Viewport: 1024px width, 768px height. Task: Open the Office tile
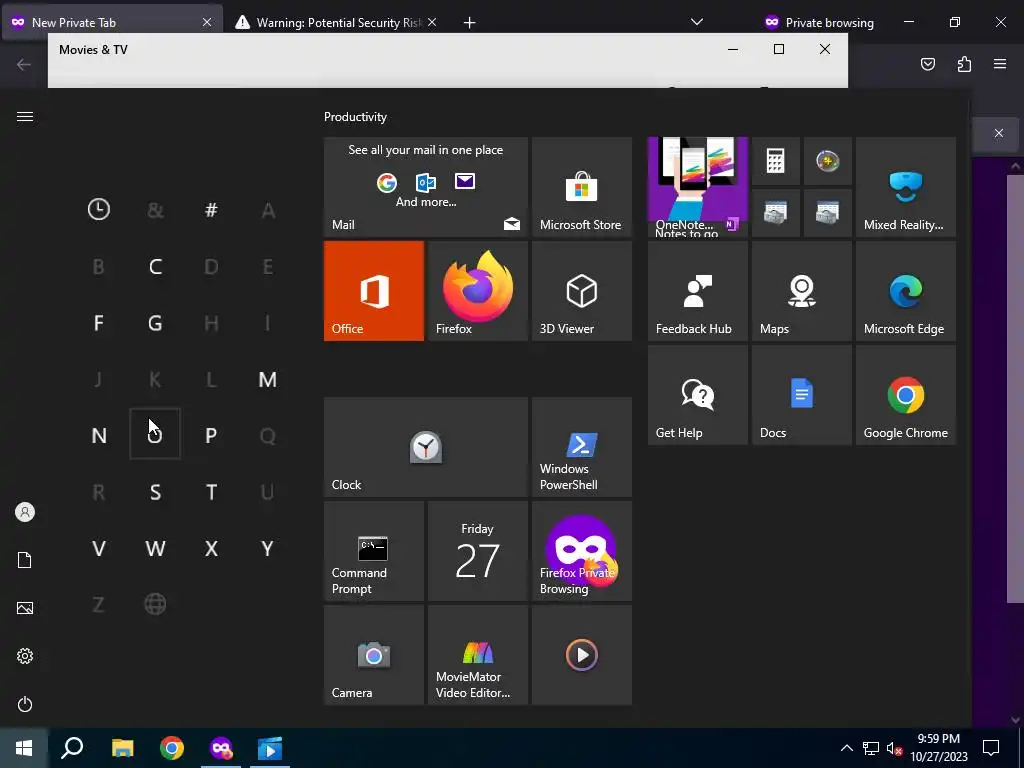[x=374, y=291]
